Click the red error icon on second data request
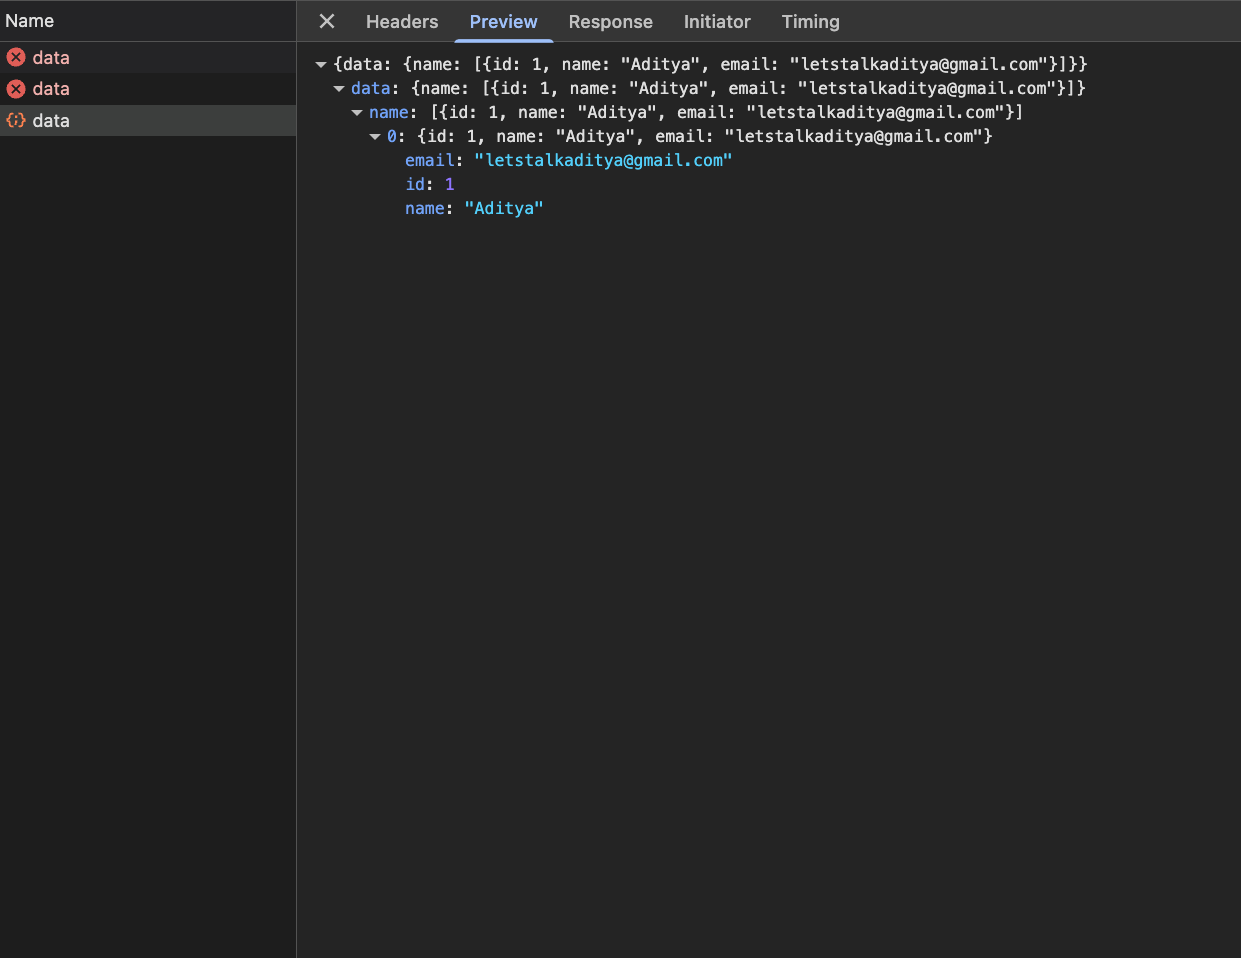This screenshot has width=1241, height=958. tap(16, 89)
